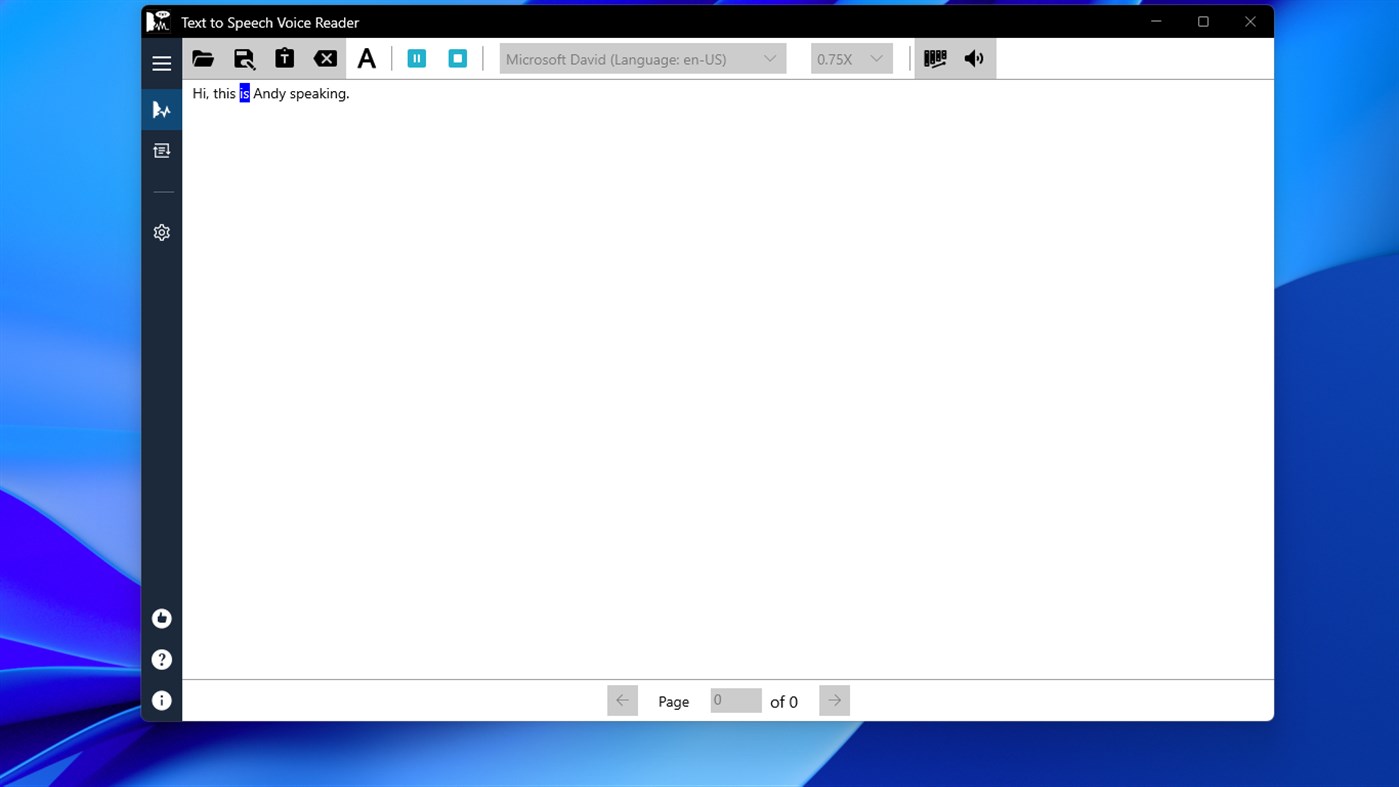Paste text with the clipboard icon
The height and width of the screenshot is (787, 1399).
[285, 59]
